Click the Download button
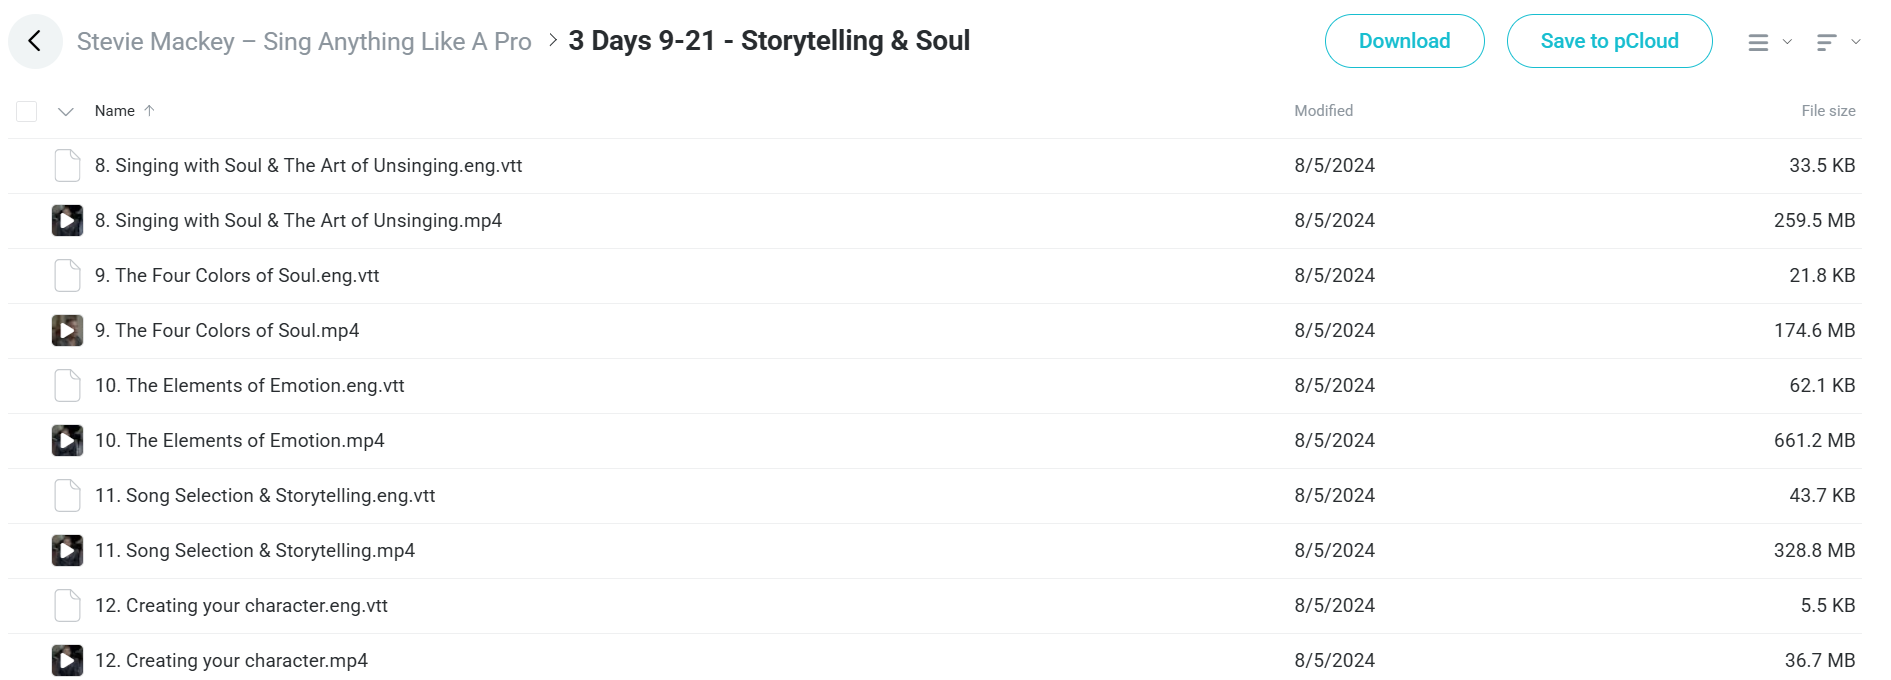The height and width of the screenshot is (680, 1891). [x=1404, y=41]
